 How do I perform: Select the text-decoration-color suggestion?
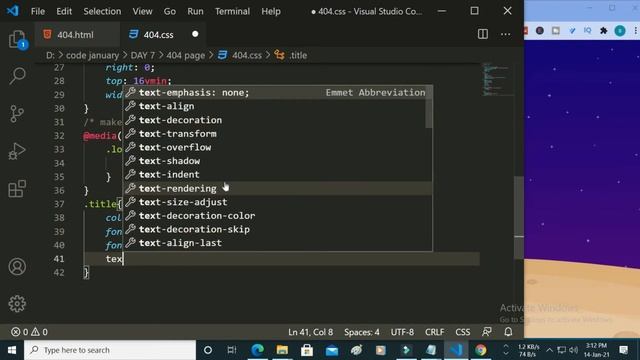[278, 216]
